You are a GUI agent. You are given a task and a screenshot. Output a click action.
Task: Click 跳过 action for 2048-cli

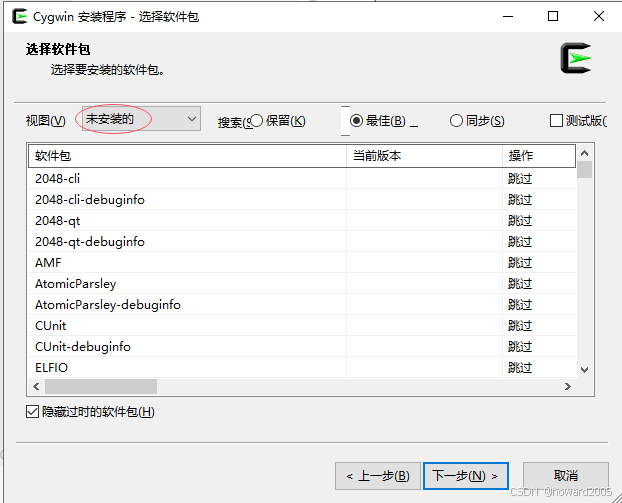coord(520,179)
